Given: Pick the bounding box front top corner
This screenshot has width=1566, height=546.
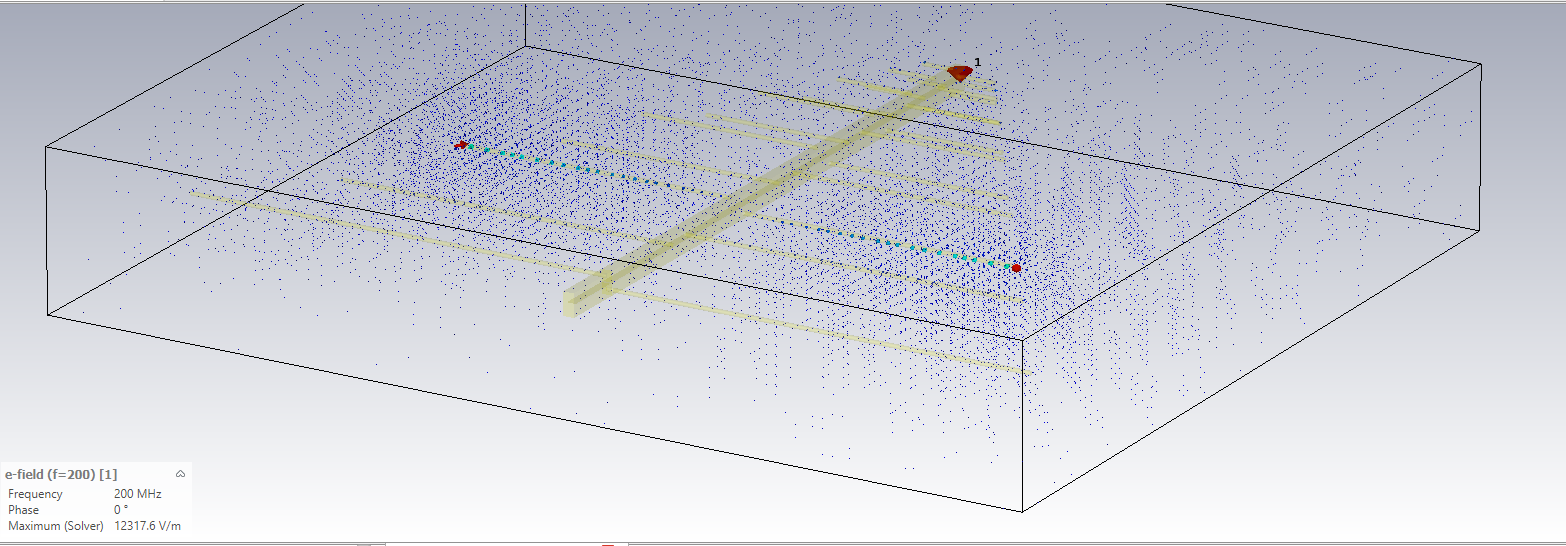Looking at the screenshot, I should (1023, 339).
